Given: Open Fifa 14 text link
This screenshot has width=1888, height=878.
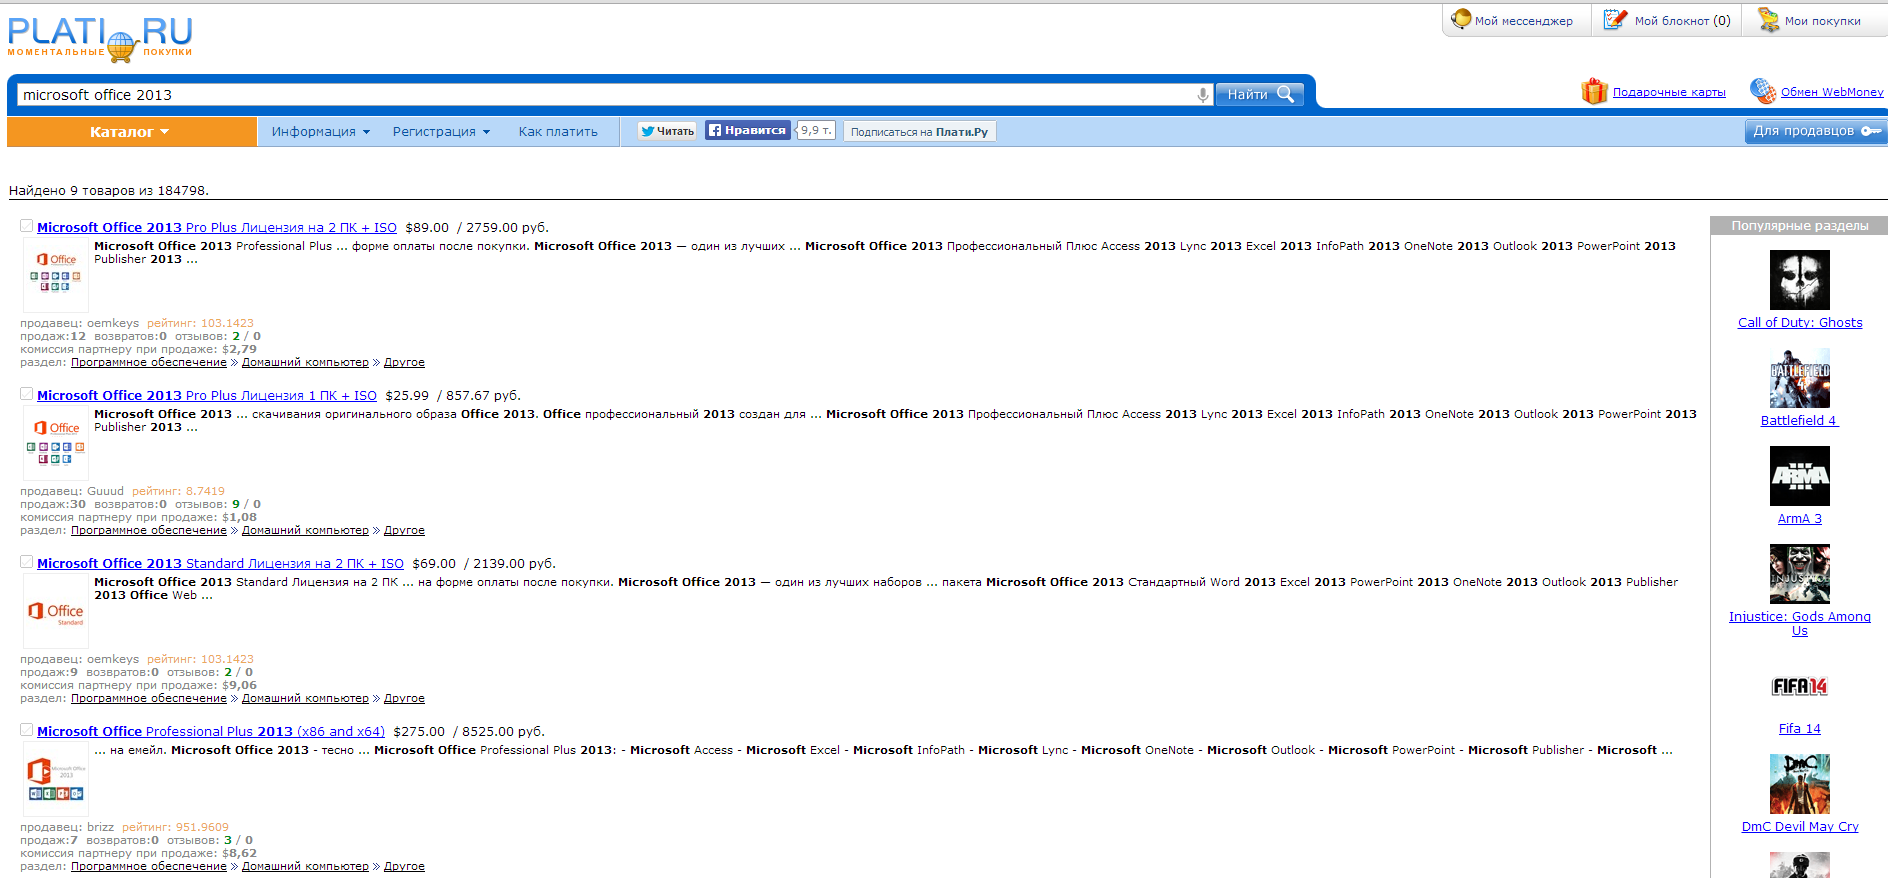Looking at the screenshot, I should [1800, 729].
